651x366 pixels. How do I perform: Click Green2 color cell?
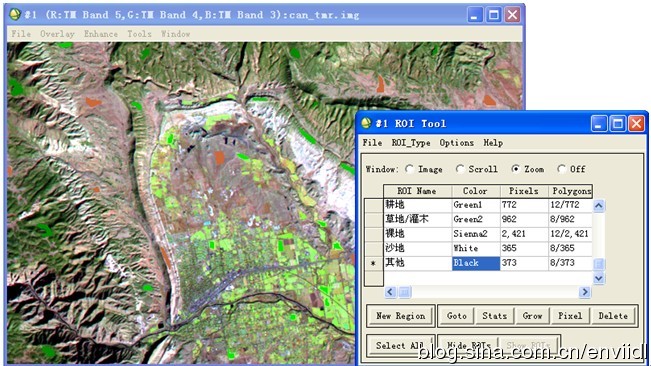[x=476, y=219]
